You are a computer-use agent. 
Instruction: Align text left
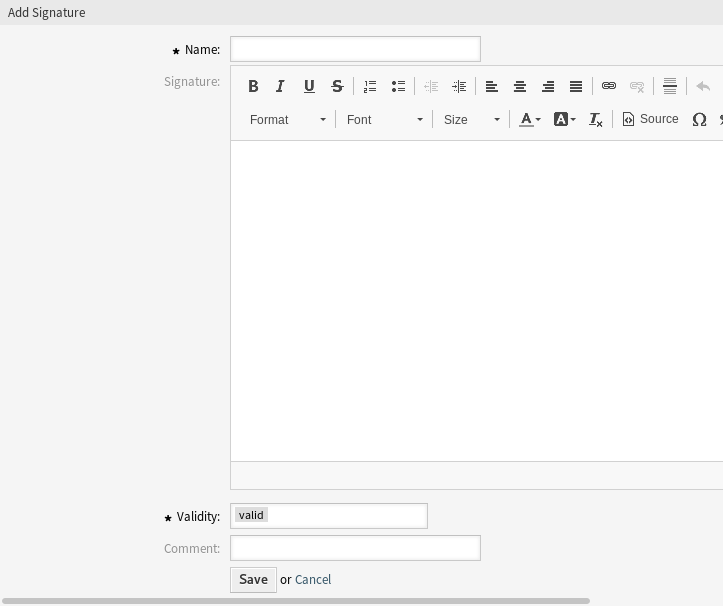pos(492,86)
